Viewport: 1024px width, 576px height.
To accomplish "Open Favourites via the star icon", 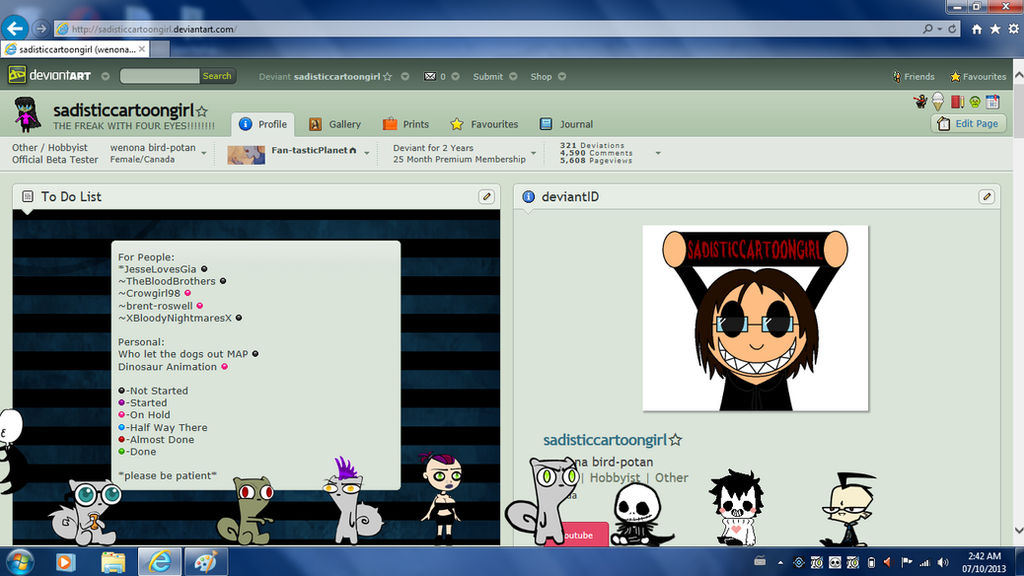I will pos(955,76).
